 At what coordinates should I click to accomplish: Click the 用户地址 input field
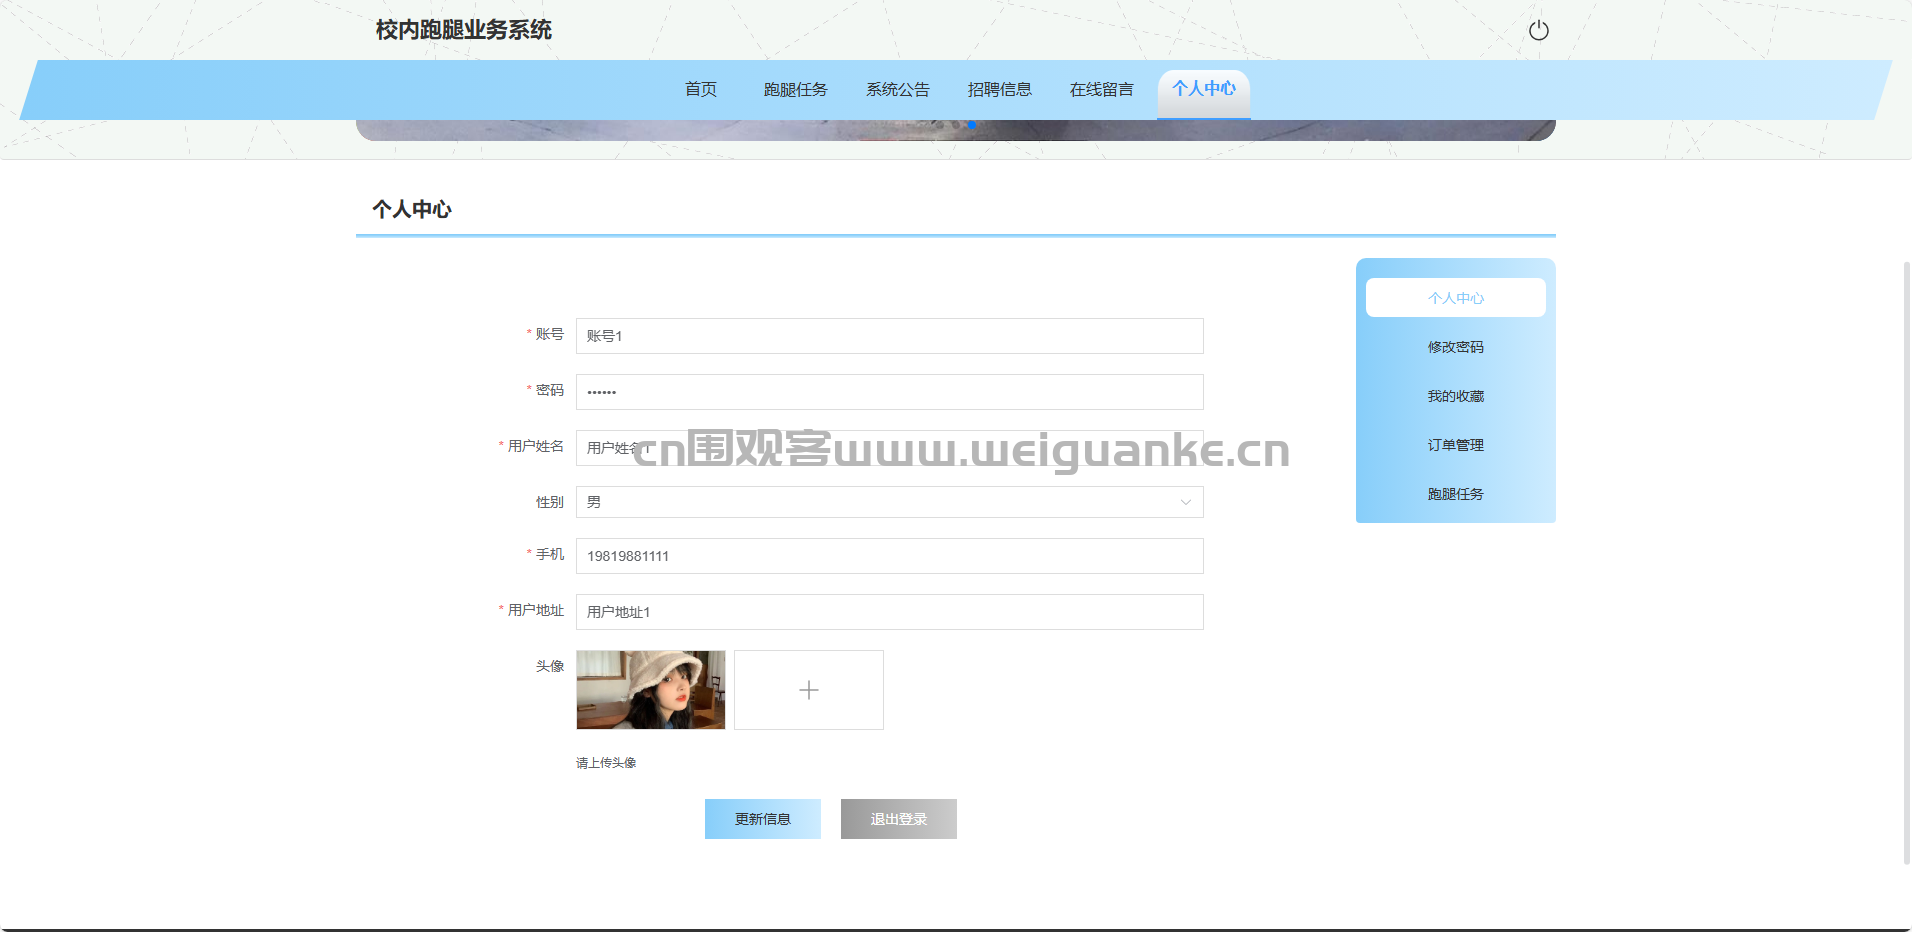[889, 612]
